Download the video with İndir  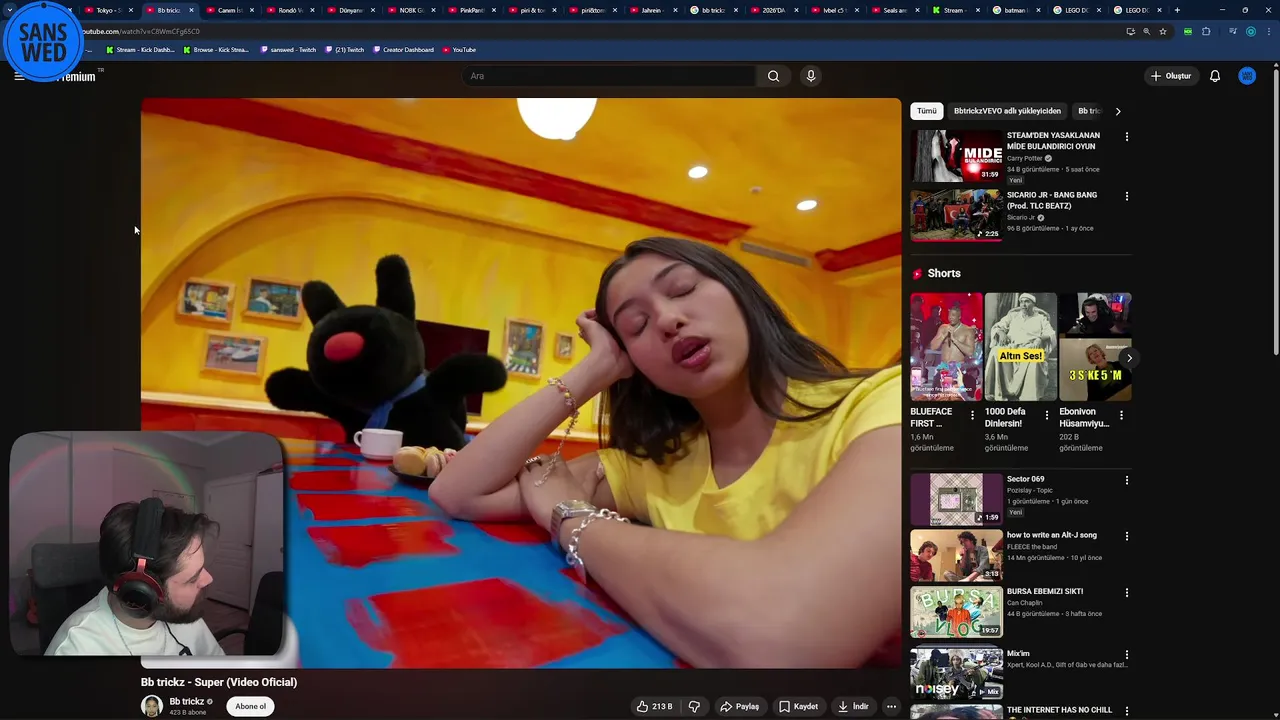[x=854, y=706]
